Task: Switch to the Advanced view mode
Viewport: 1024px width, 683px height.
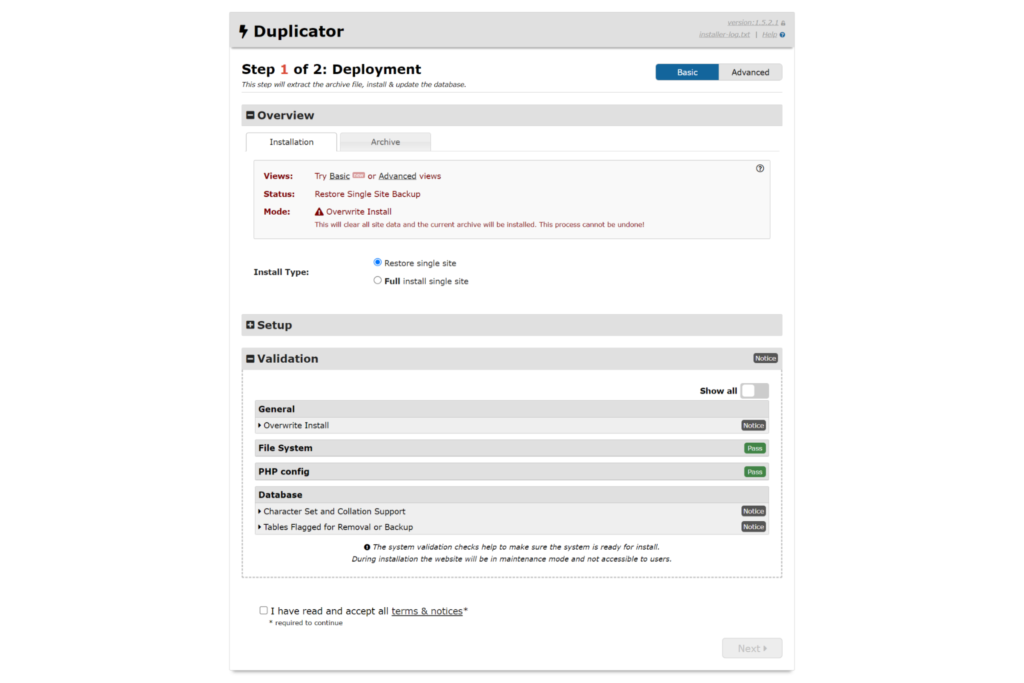Action: pyautogui.click(x=750, y=72)
